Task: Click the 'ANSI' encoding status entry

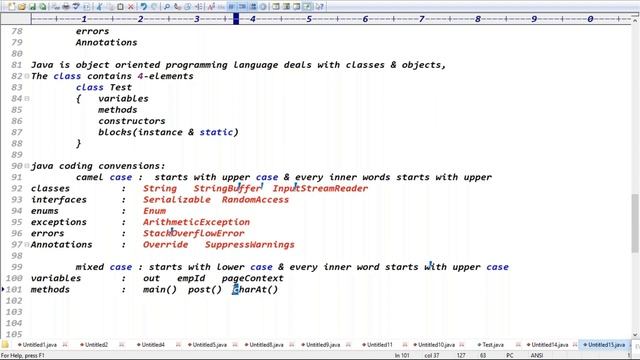Action: 537,356
